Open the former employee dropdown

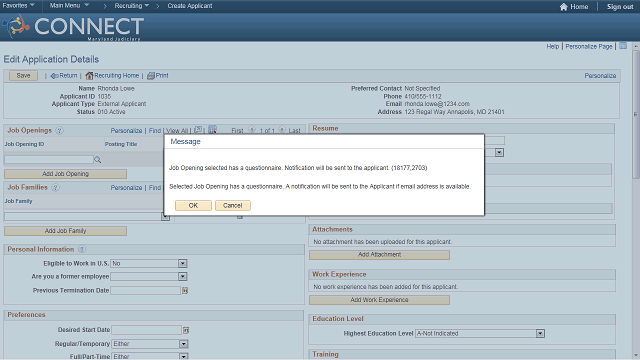(182, 277)
